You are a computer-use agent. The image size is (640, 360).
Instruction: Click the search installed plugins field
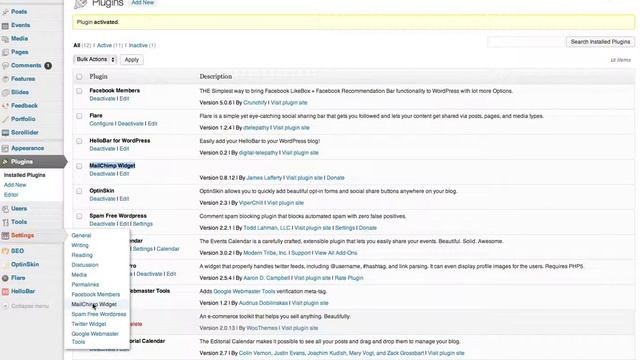[525, 42]
